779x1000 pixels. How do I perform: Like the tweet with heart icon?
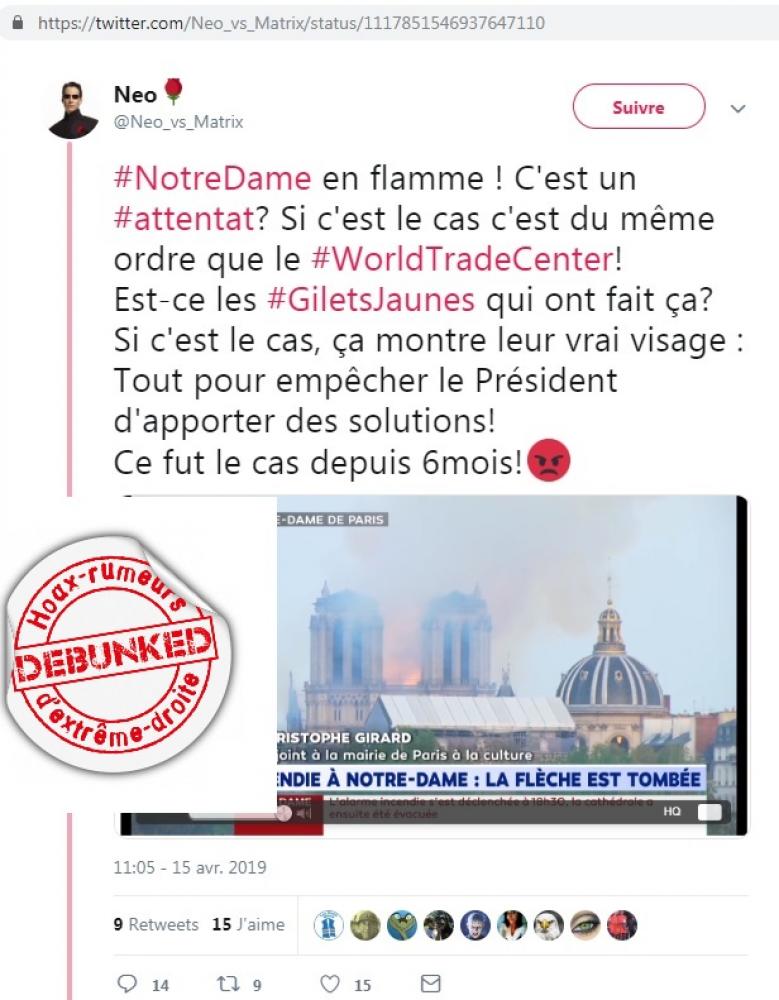coord(330,983)
